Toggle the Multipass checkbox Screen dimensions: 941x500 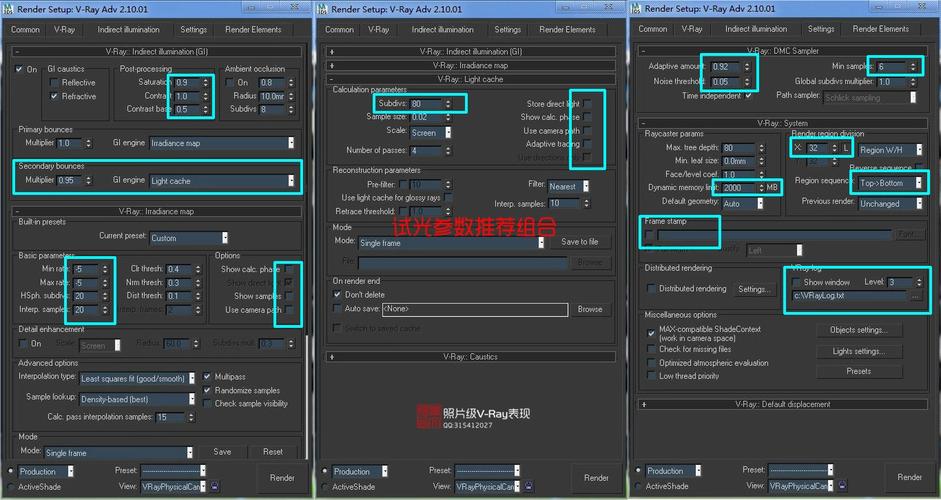(x=207, y=376)
